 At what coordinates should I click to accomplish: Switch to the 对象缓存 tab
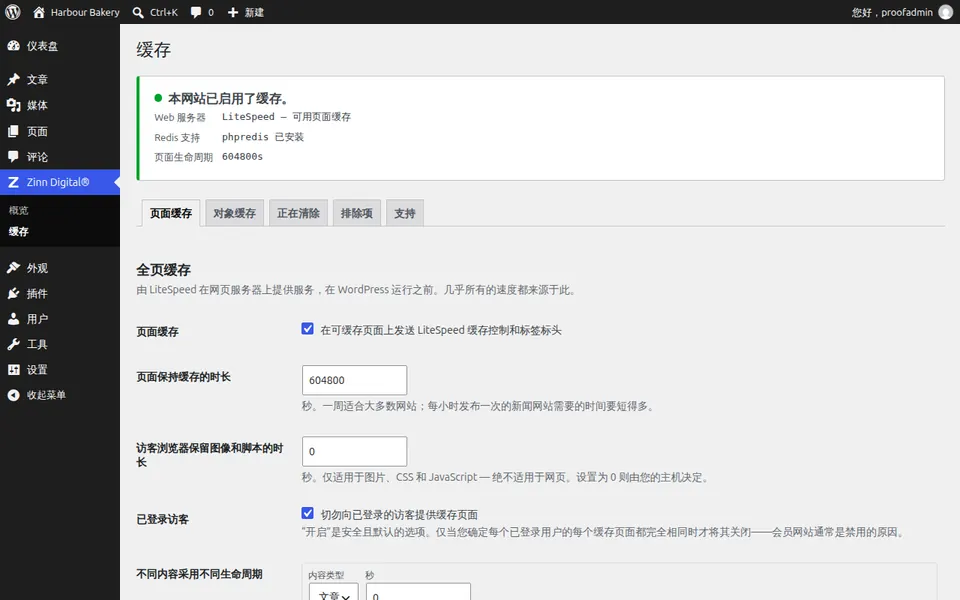[x=234, y=213]
